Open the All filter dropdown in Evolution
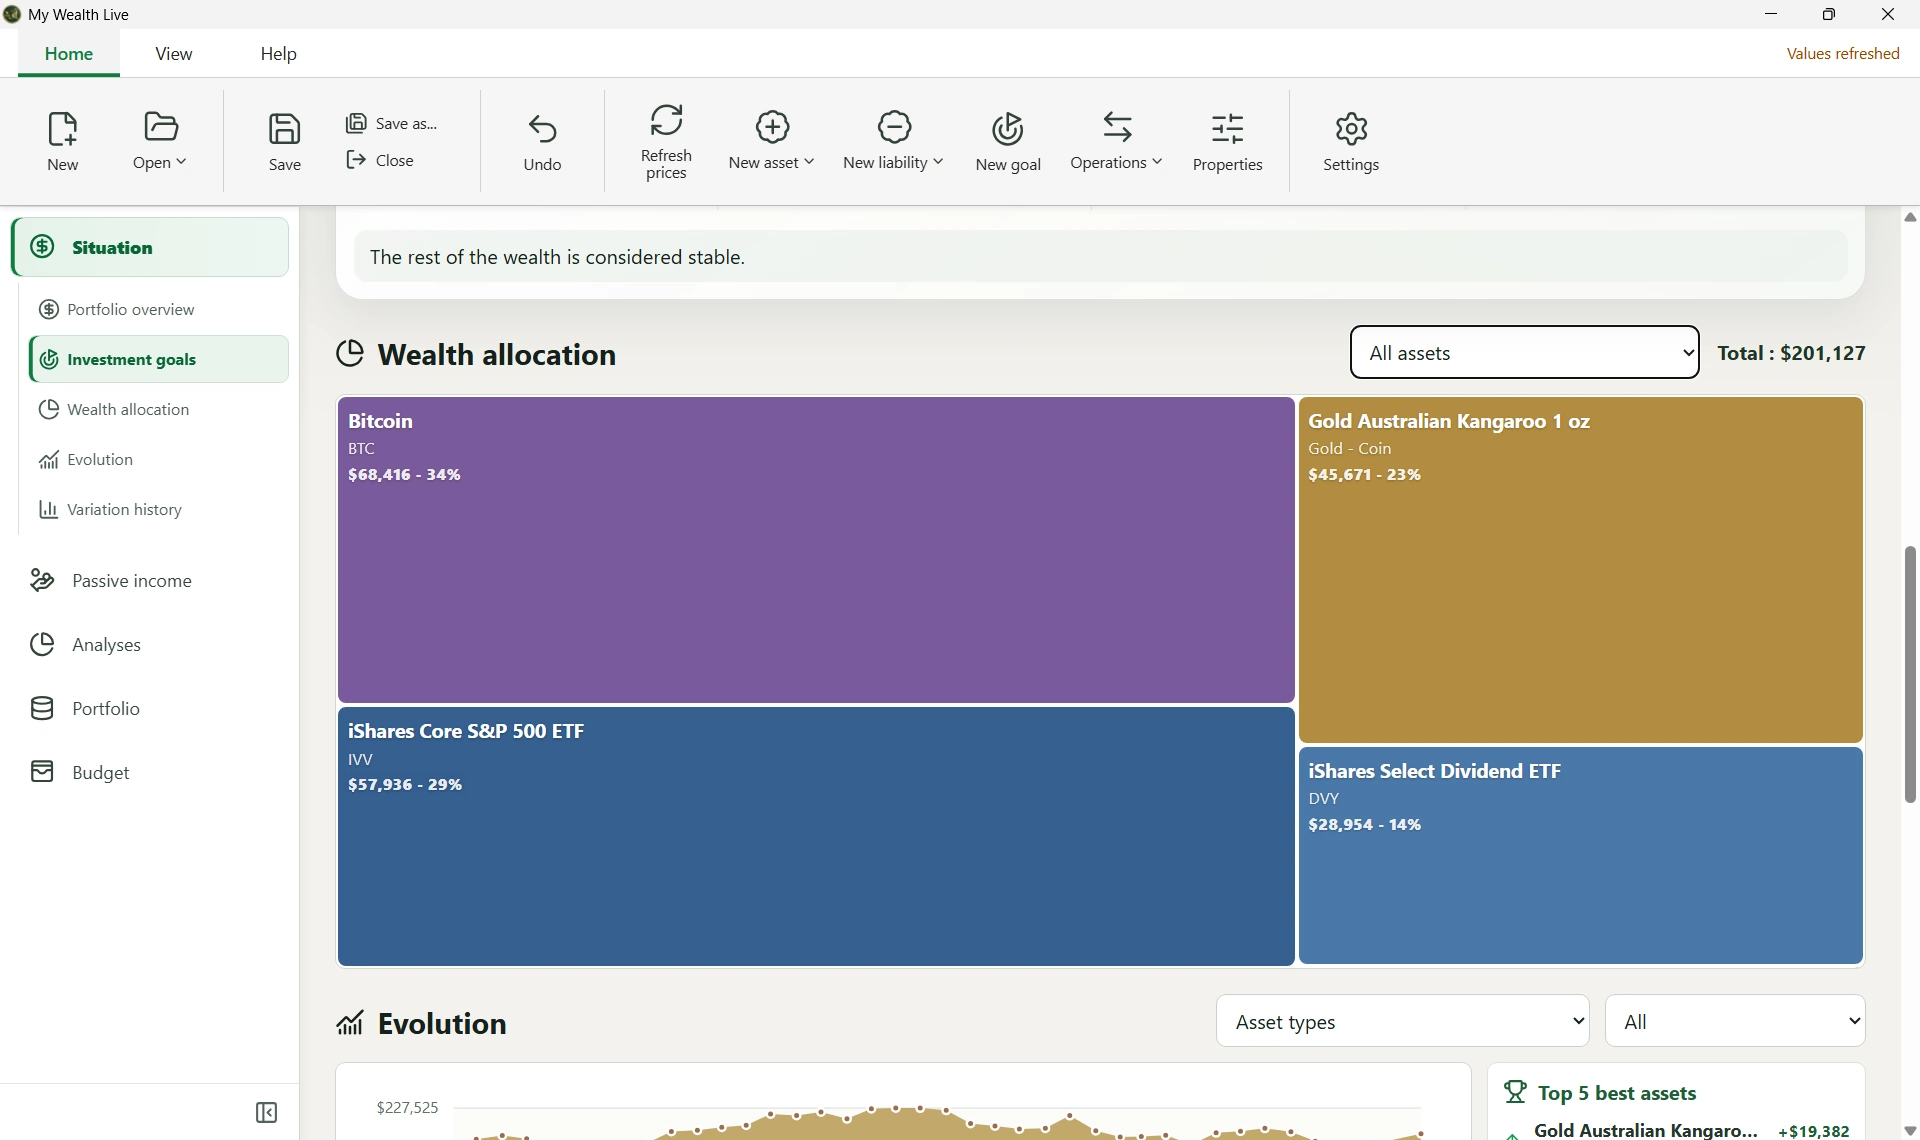Image resolution: width=1920 pixels, height=1140 pixels. pyautogui.click(x=1735, y=1022)
